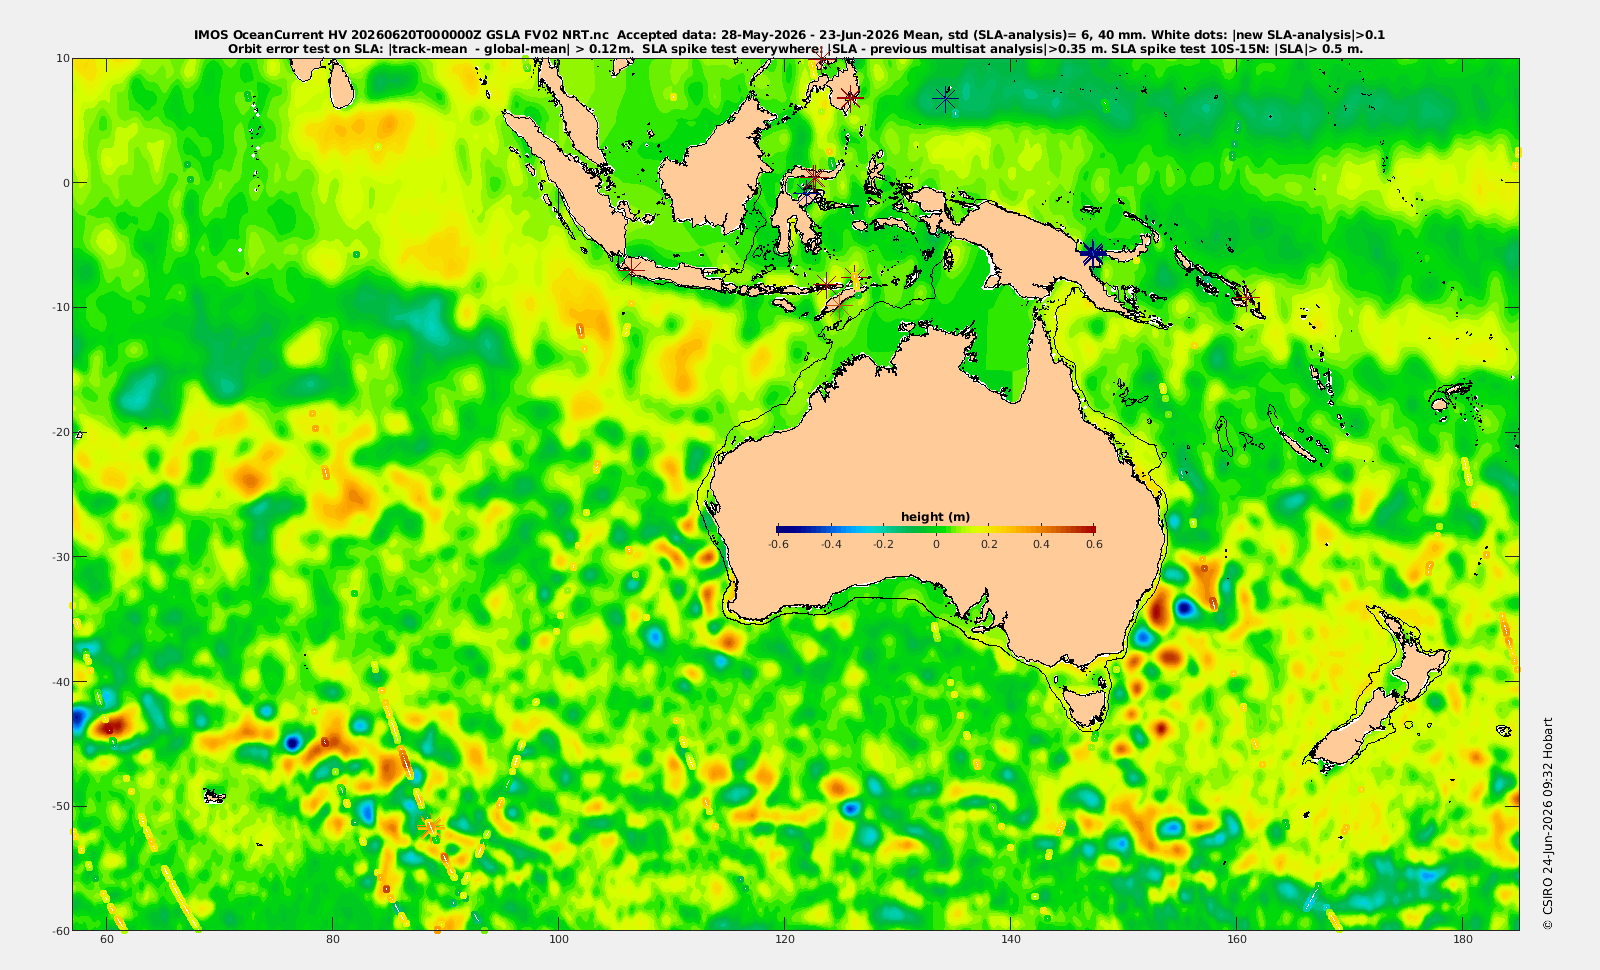Click the Borneo landmass

point(716,167)
